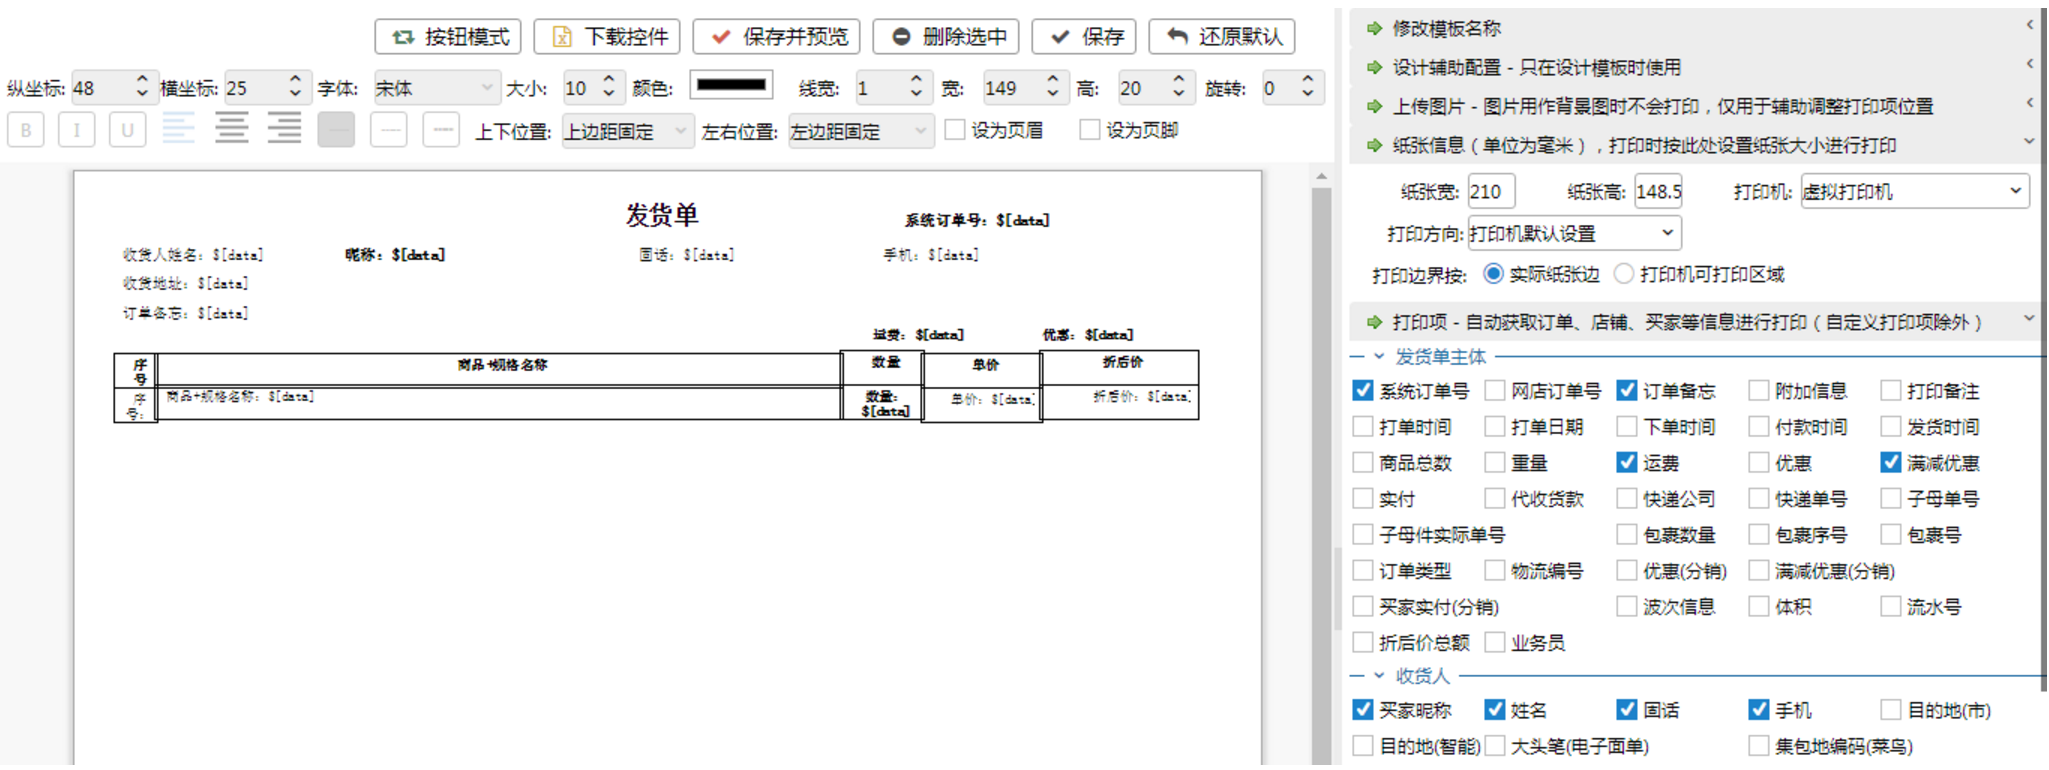Increase the 旋转 rotation value

(x=1308, y=80)
